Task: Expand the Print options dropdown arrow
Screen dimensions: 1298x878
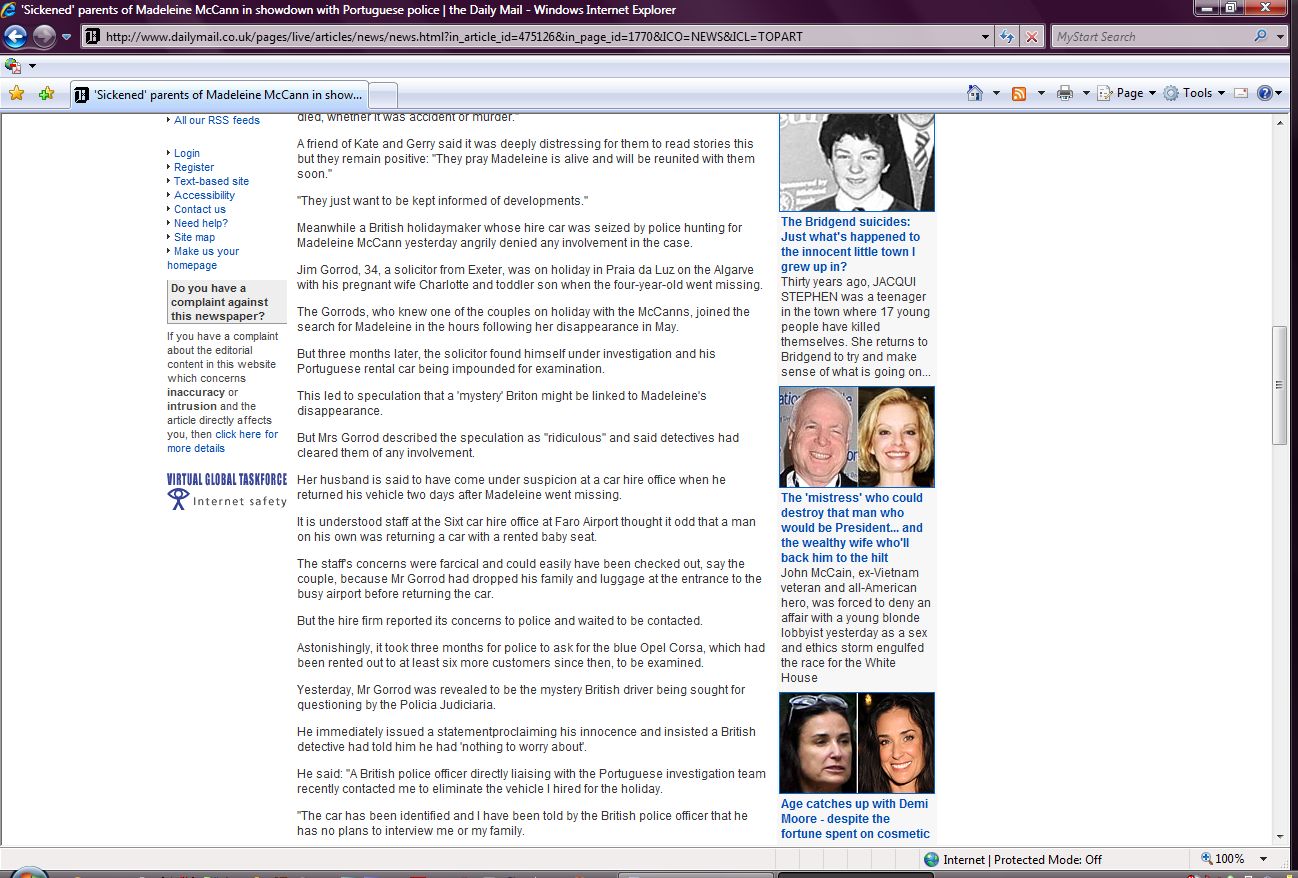Action: (1085, 93)
